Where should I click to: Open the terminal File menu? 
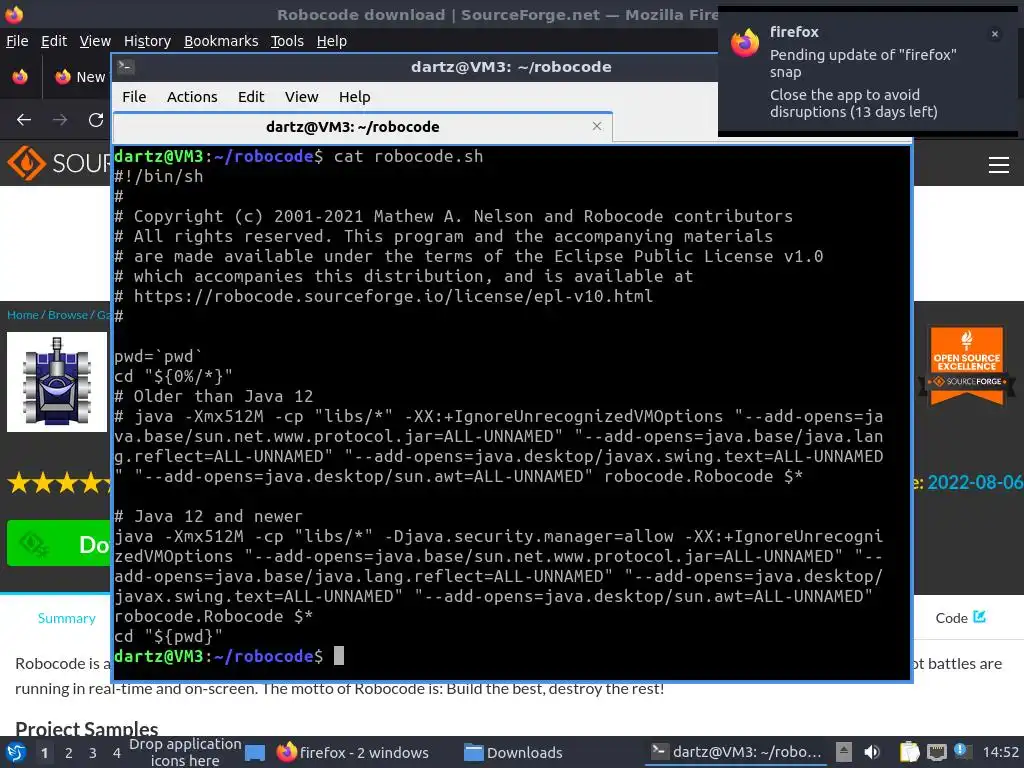134,97
